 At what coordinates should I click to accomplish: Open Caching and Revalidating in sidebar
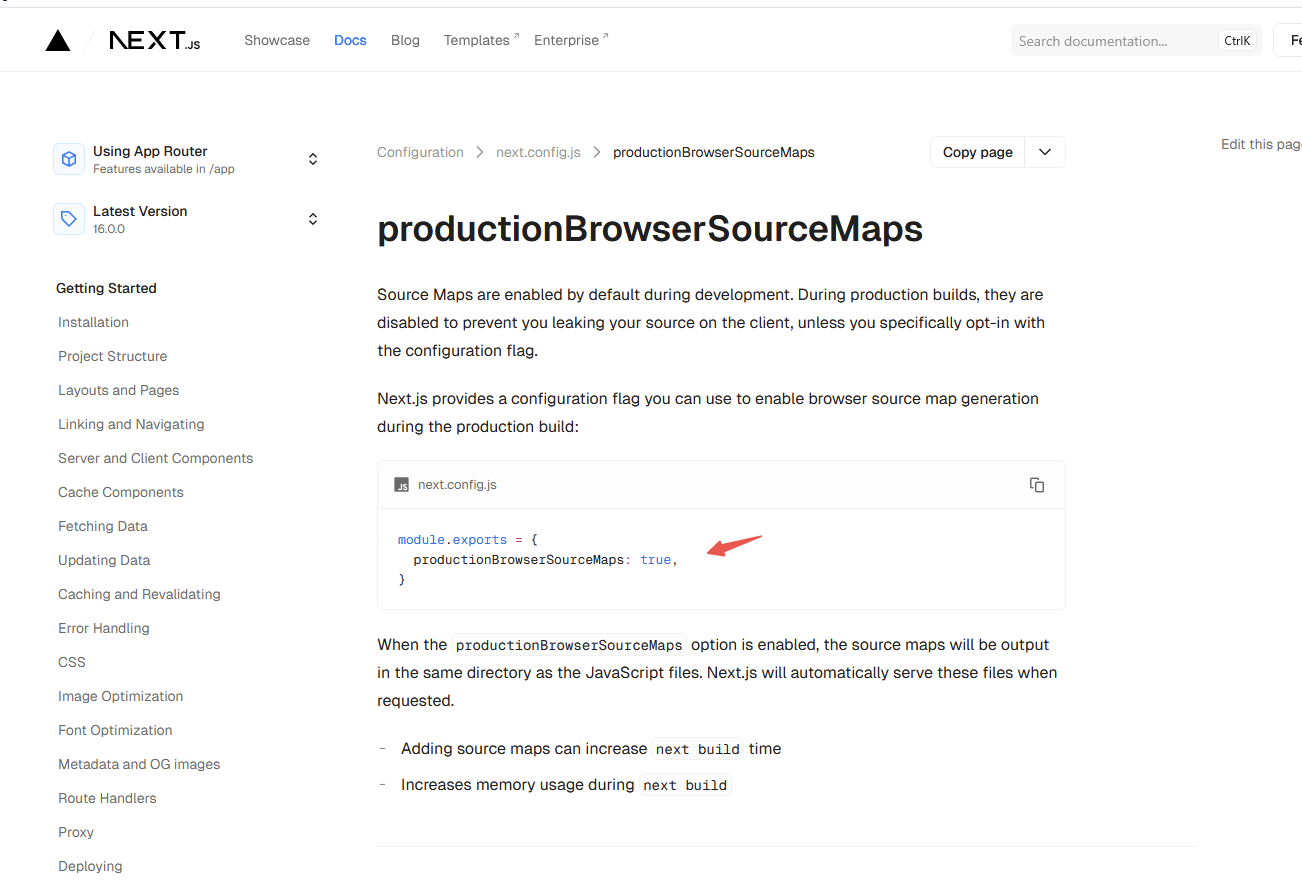click(x=139, y=594)
